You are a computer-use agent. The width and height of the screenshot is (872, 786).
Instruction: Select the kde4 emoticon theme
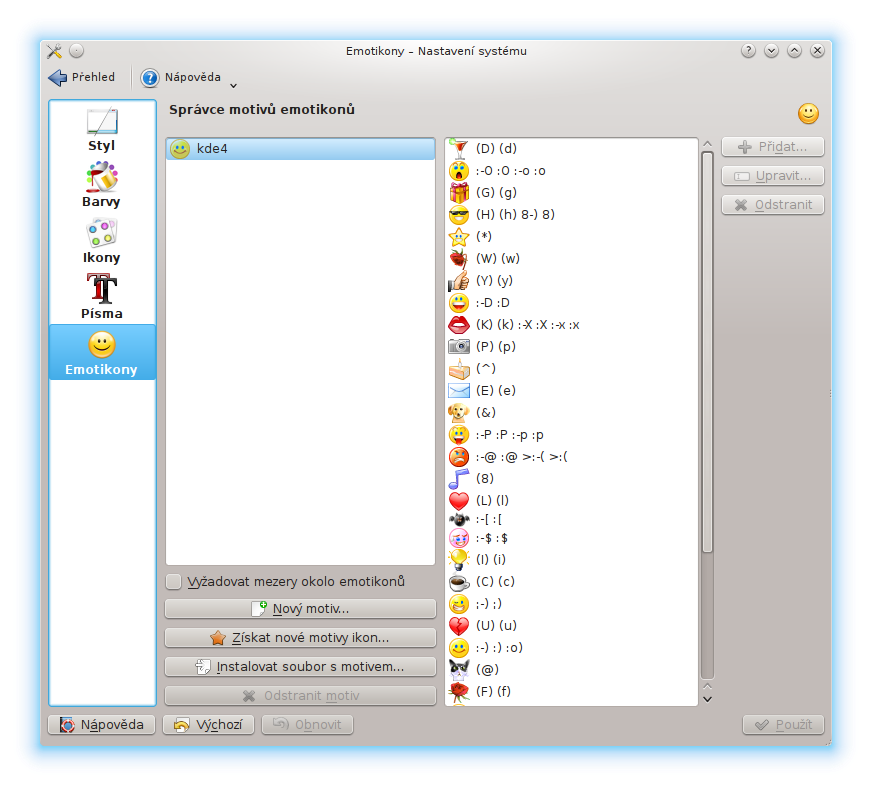[300, 149]
